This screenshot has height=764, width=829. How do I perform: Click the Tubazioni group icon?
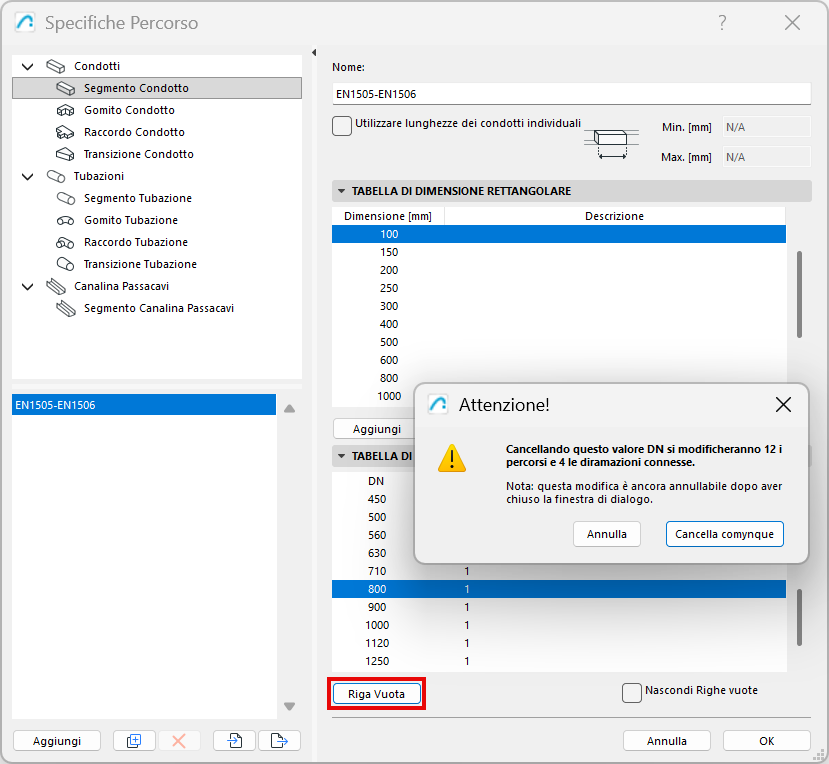click(x=56, y=176)
